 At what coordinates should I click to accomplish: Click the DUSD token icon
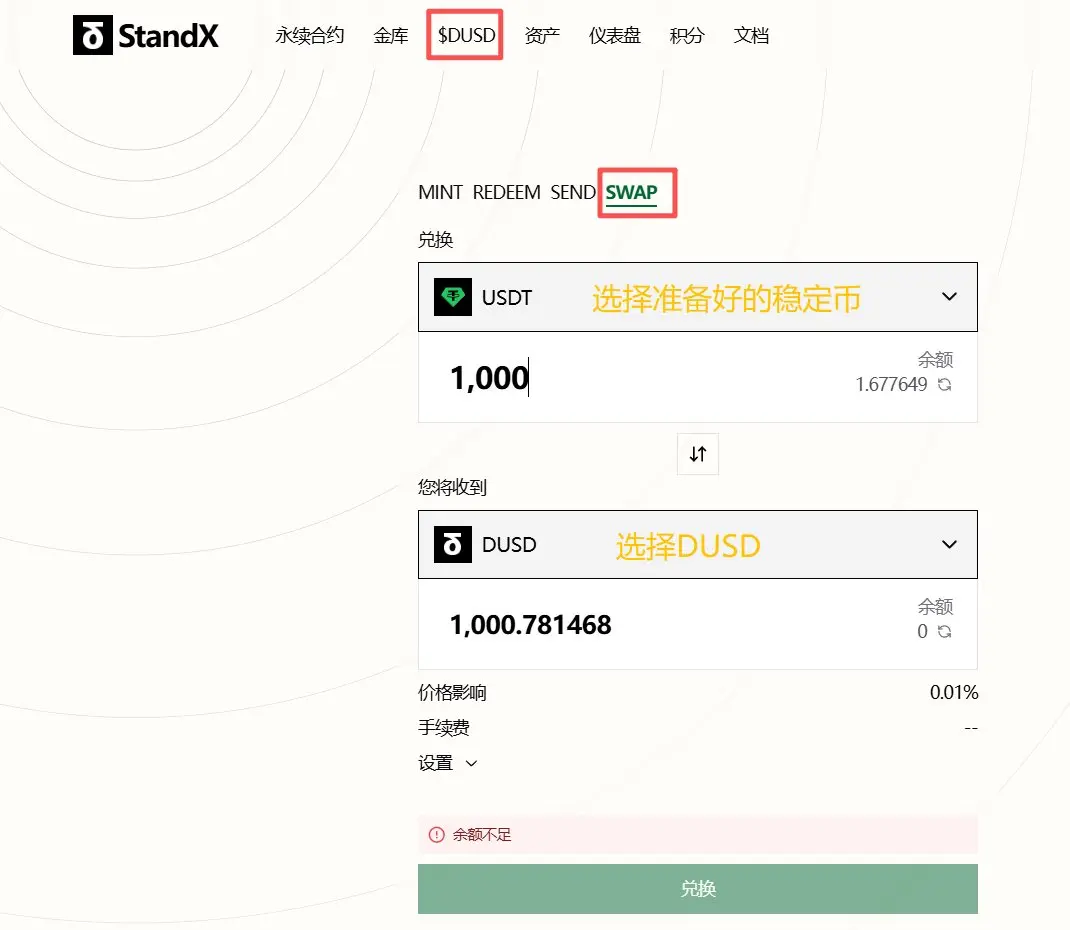tap(452, 544)
